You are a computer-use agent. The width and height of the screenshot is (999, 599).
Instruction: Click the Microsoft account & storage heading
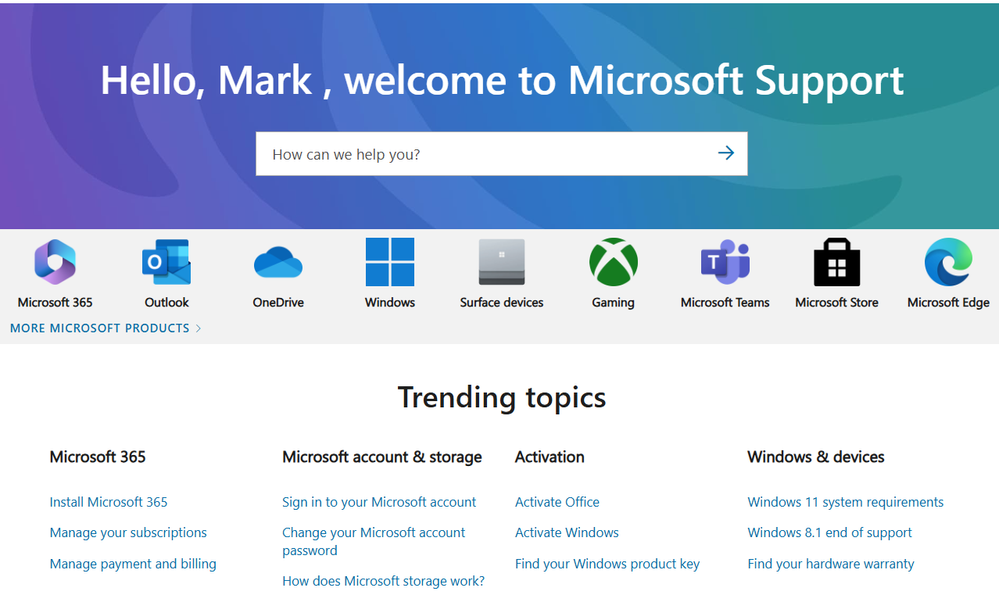coord(382,457)
